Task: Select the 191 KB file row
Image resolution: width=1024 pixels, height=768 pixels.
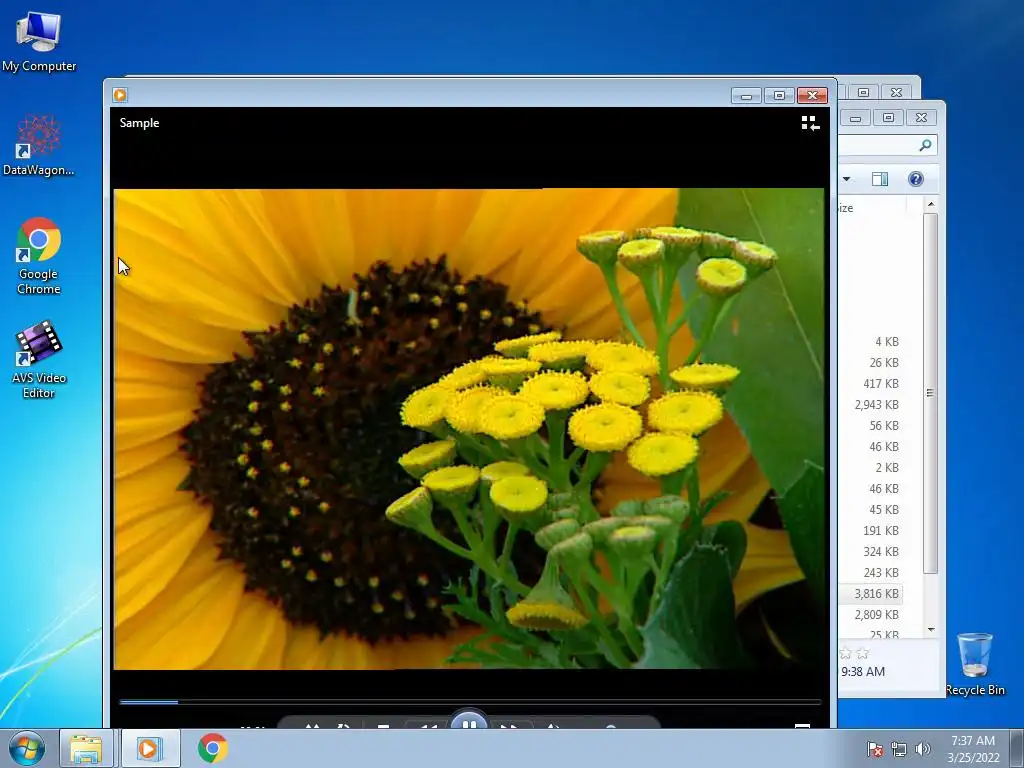Action: tap(871, 530)
